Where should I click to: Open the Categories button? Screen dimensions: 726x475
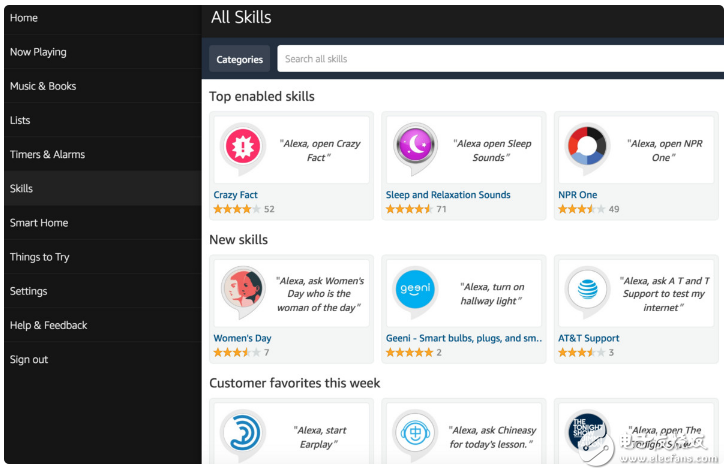(x=240, y=59)
